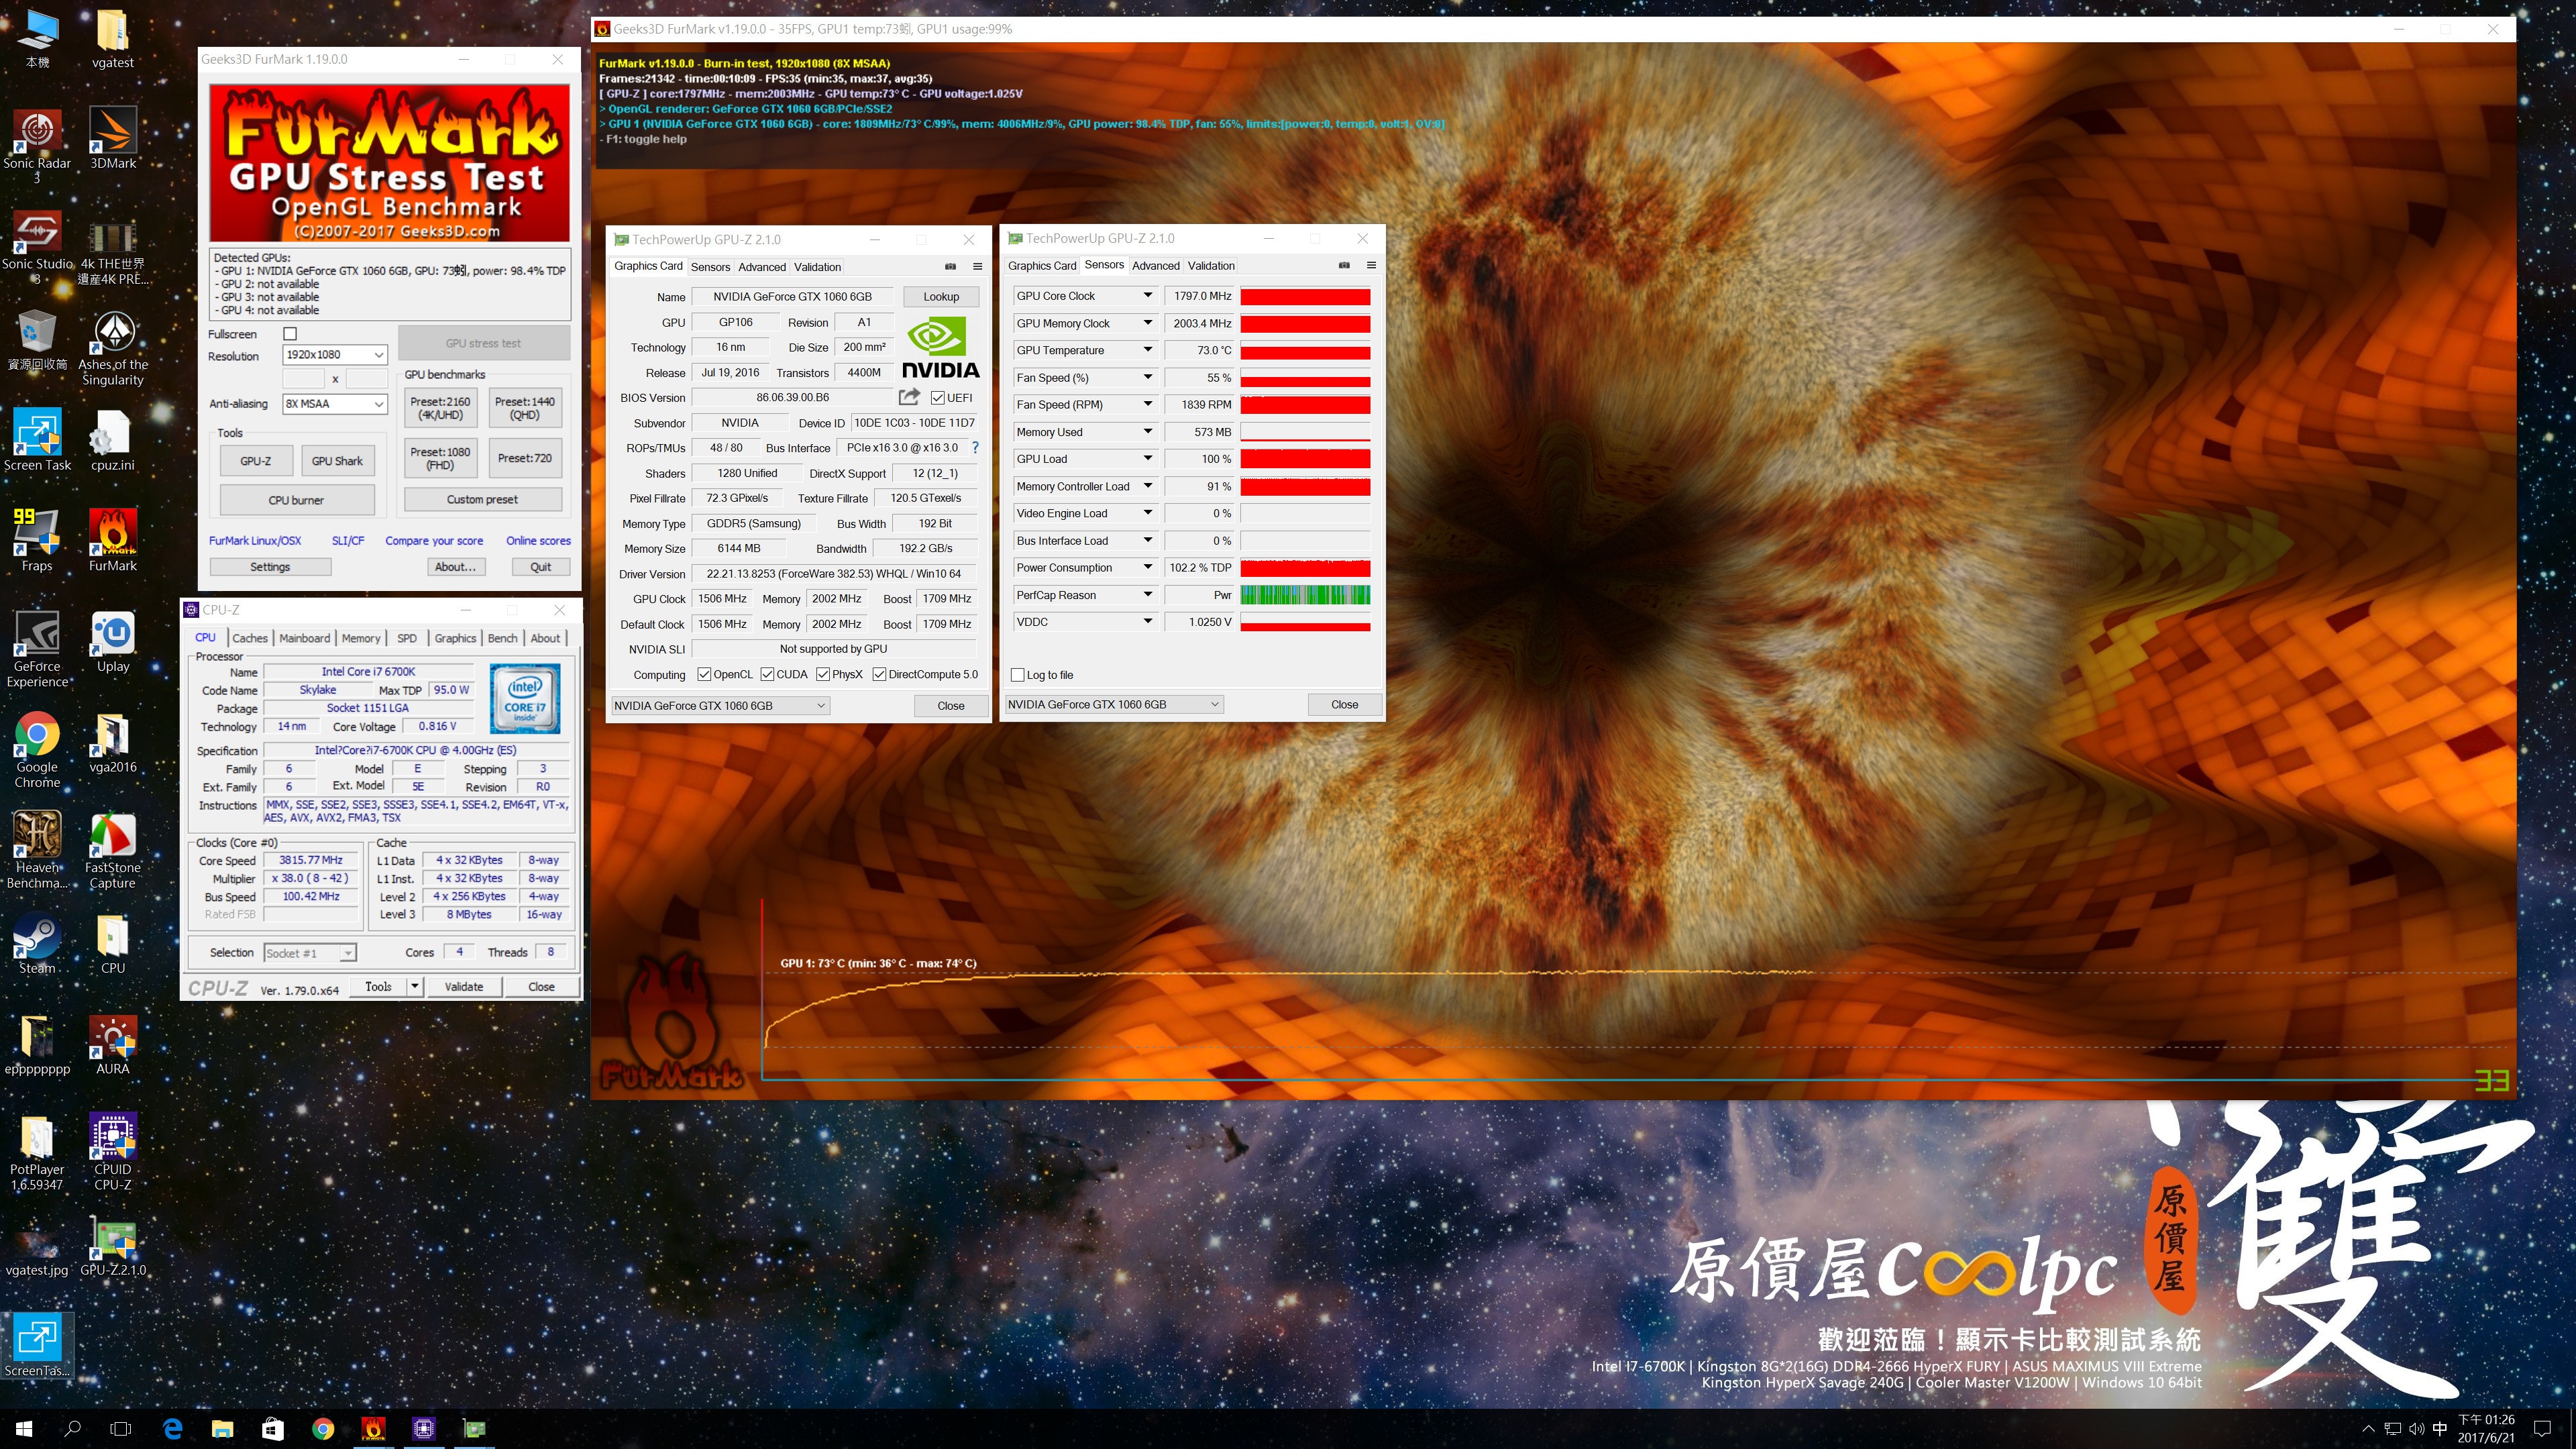Click the Windows Start button
Image resolution: width=2576 pixels, height=1449 pixels.
coord(24,1428)
